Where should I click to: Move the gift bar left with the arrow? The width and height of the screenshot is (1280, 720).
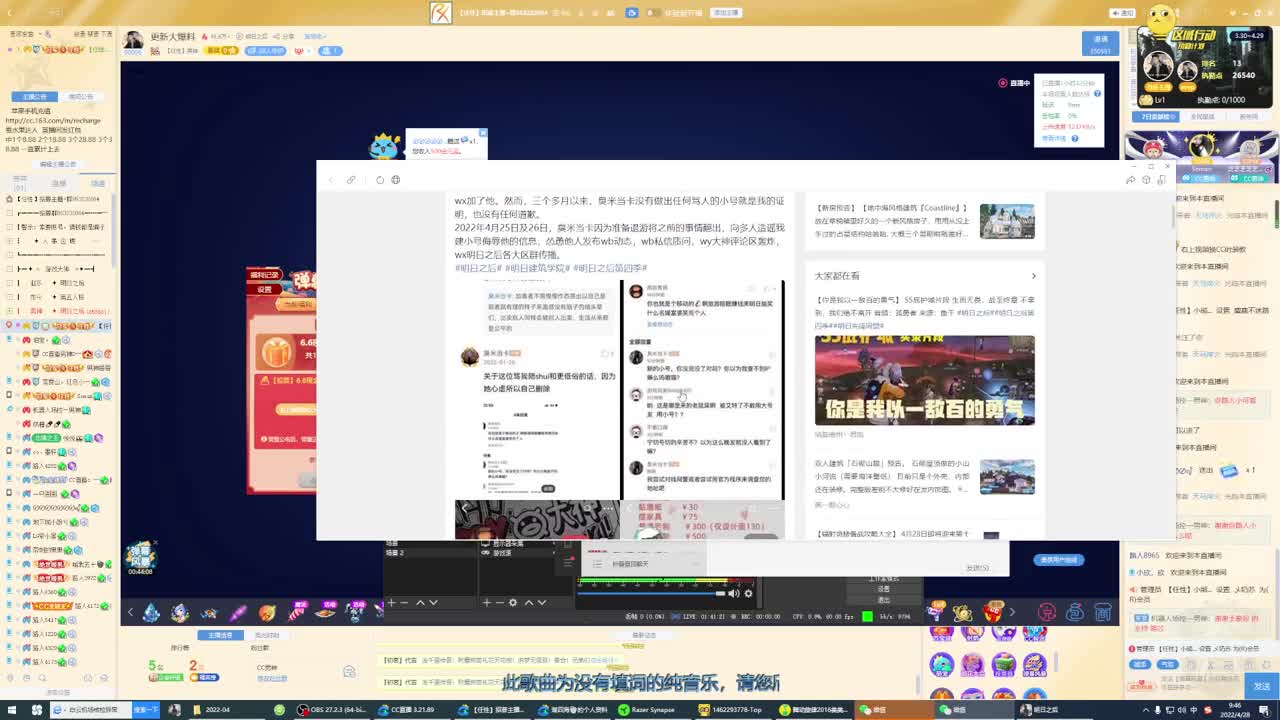(129, 612)
